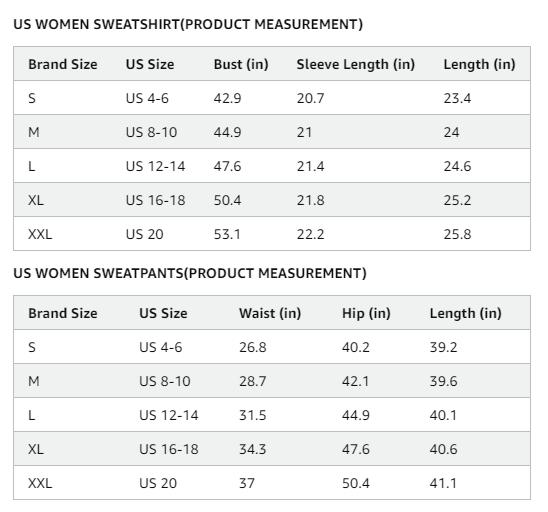Select the sweatshirt Brand Size column header
The height and width of the screenshot is (512, 548).
pyautogui.click(x=63, y=64)
